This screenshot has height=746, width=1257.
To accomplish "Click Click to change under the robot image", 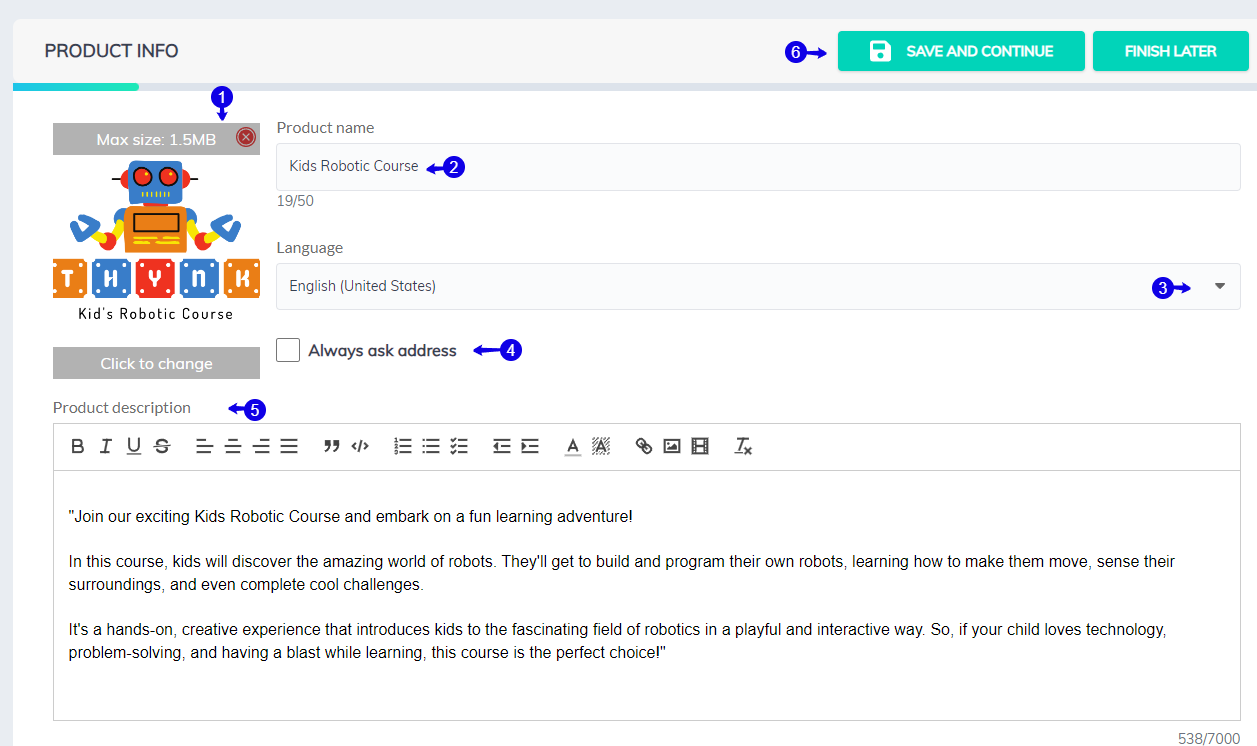I will coord(156,363).
